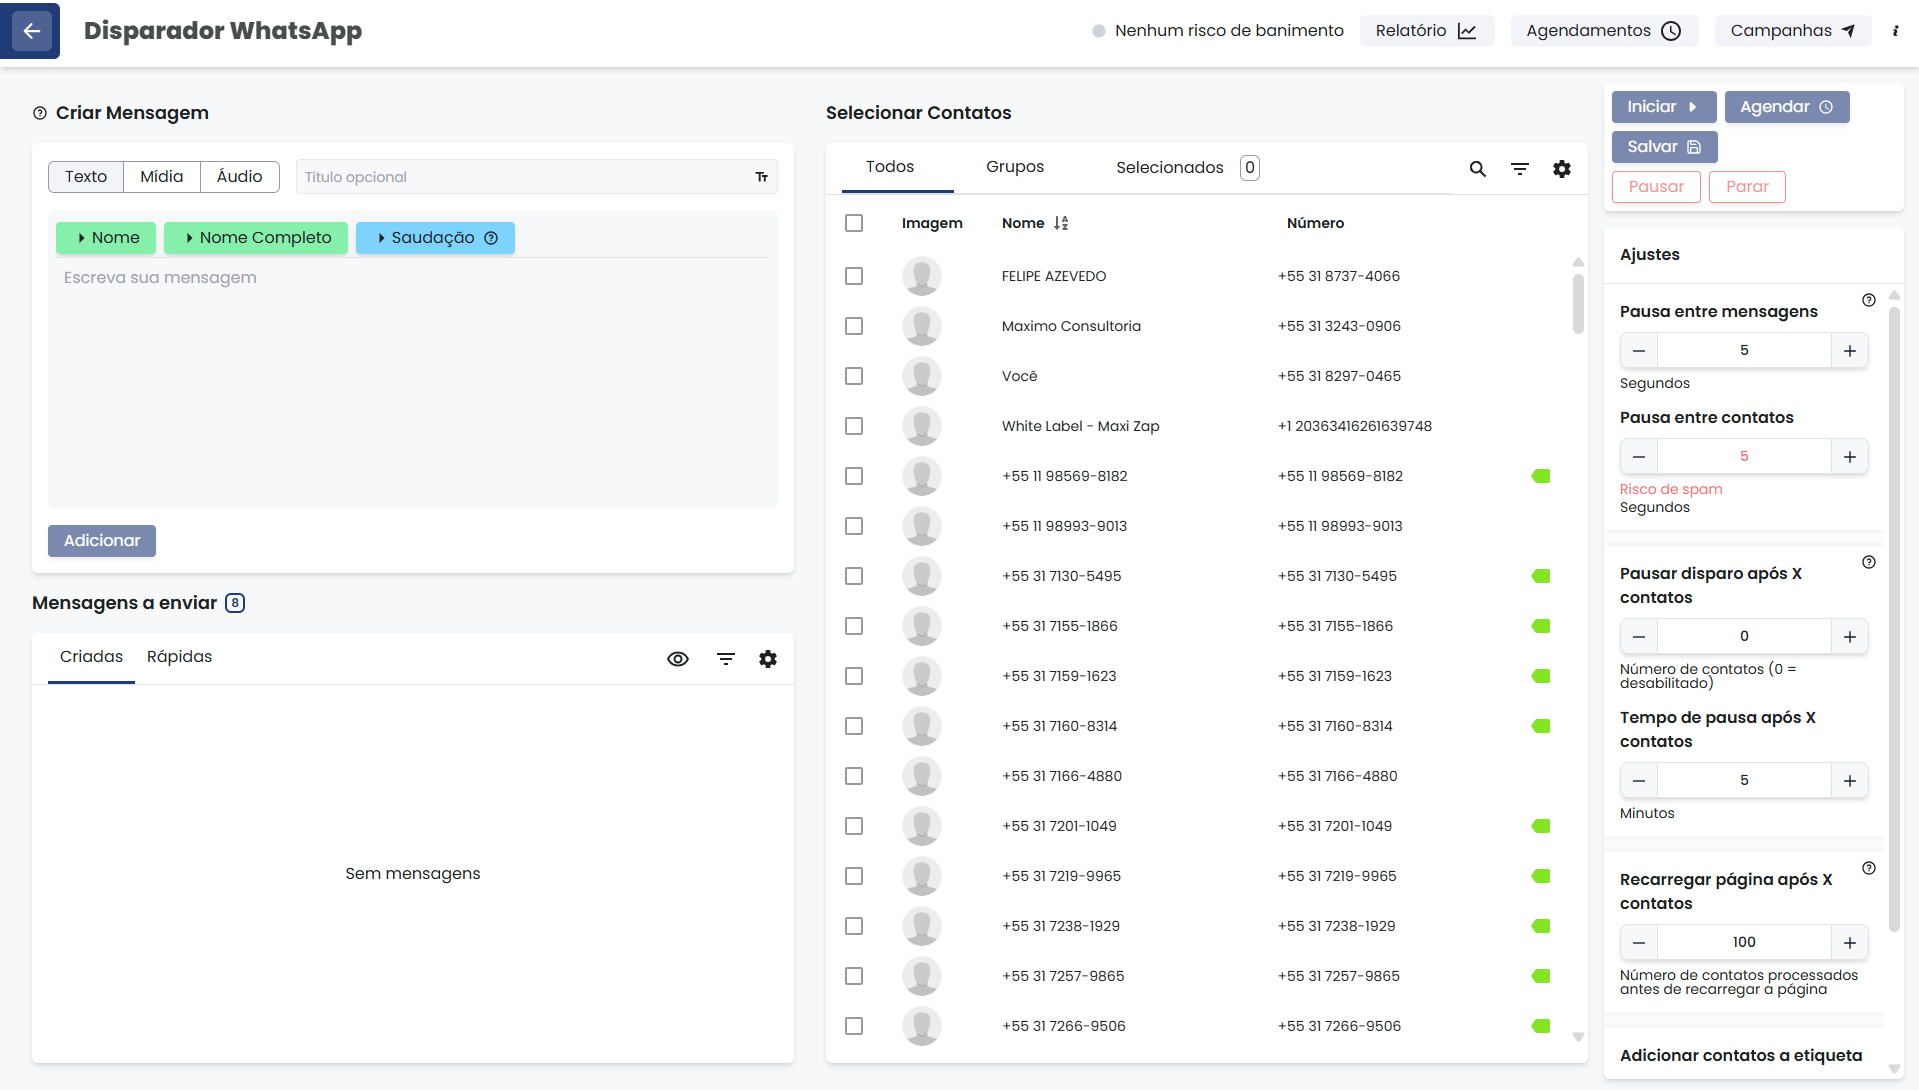Check the +55 31 7130-5495 contact
1919x1090 pixels.
tap(854, 576)
